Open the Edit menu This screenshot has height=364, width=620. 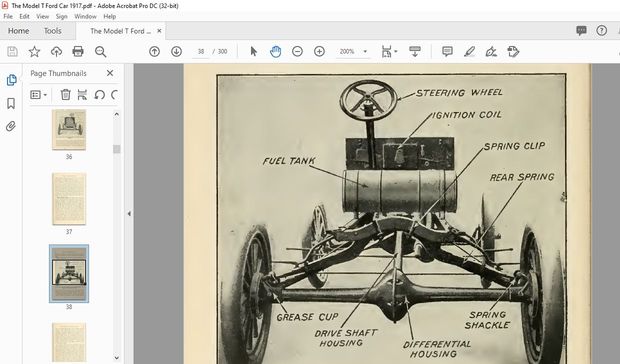25,16
